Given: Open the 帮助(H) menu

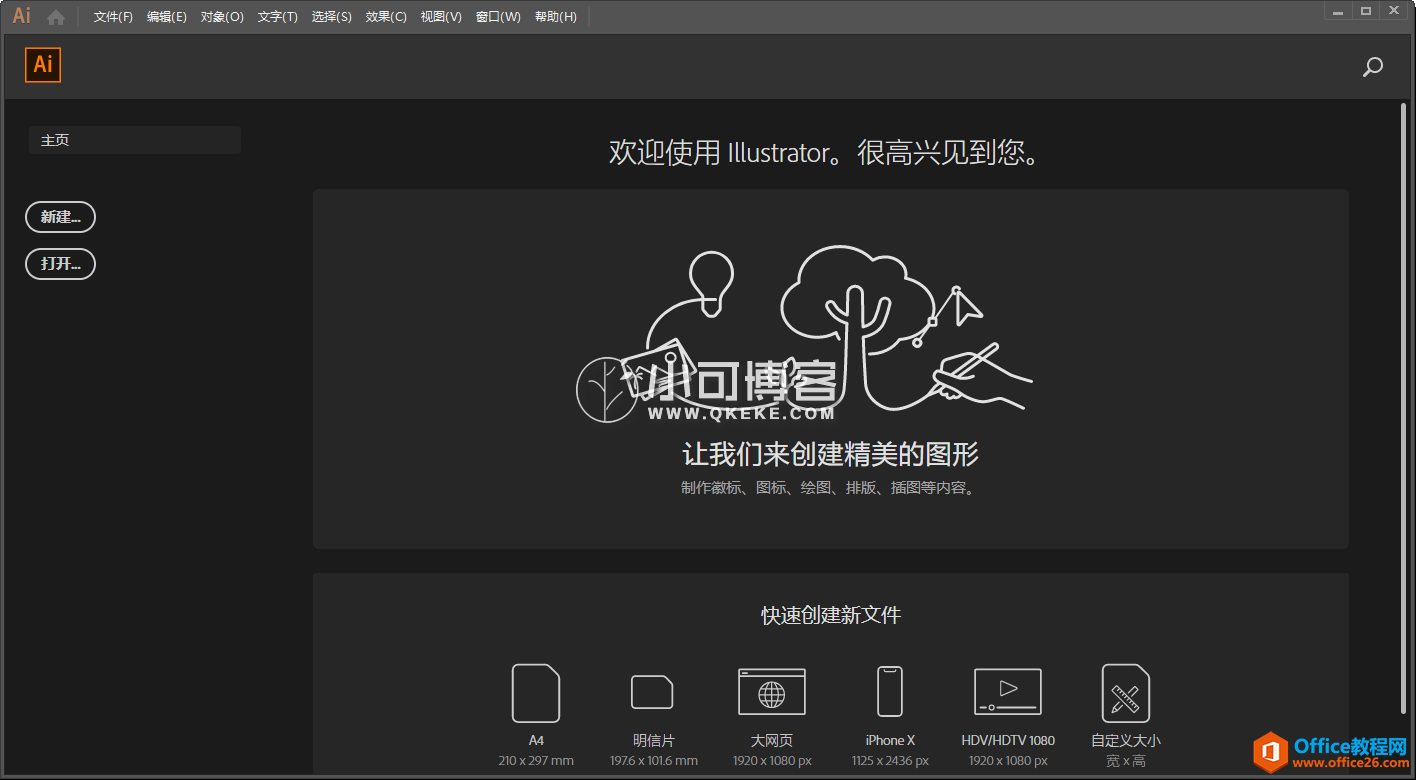Looking at the screenshot, I should click(555, 17).
